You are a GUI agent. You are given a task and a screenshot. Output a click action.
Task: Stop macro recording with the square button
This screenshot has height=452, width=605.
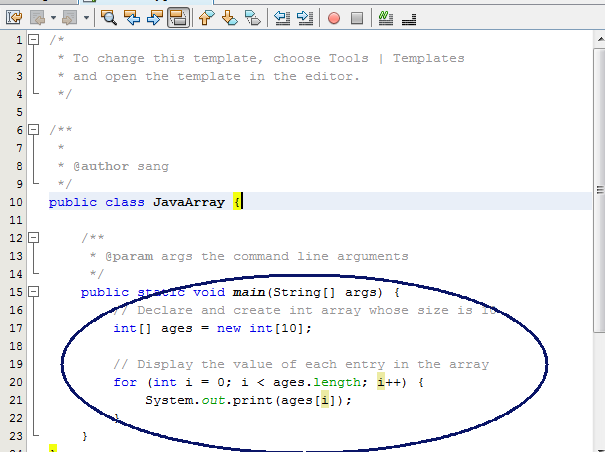357,17
